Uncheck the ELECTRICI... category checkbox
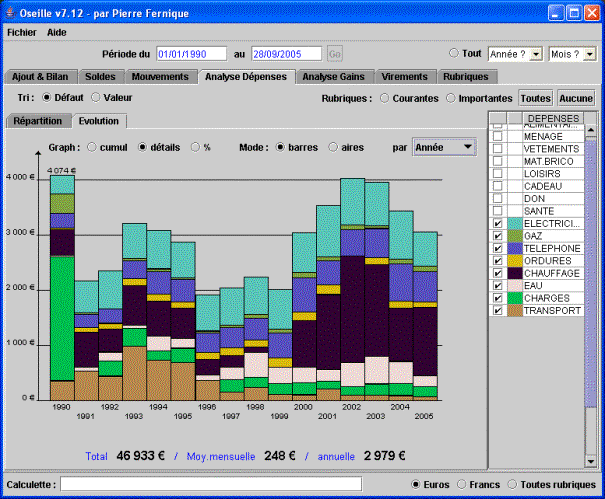The width and height of the screenshot is (605, 499). [498, 223]
